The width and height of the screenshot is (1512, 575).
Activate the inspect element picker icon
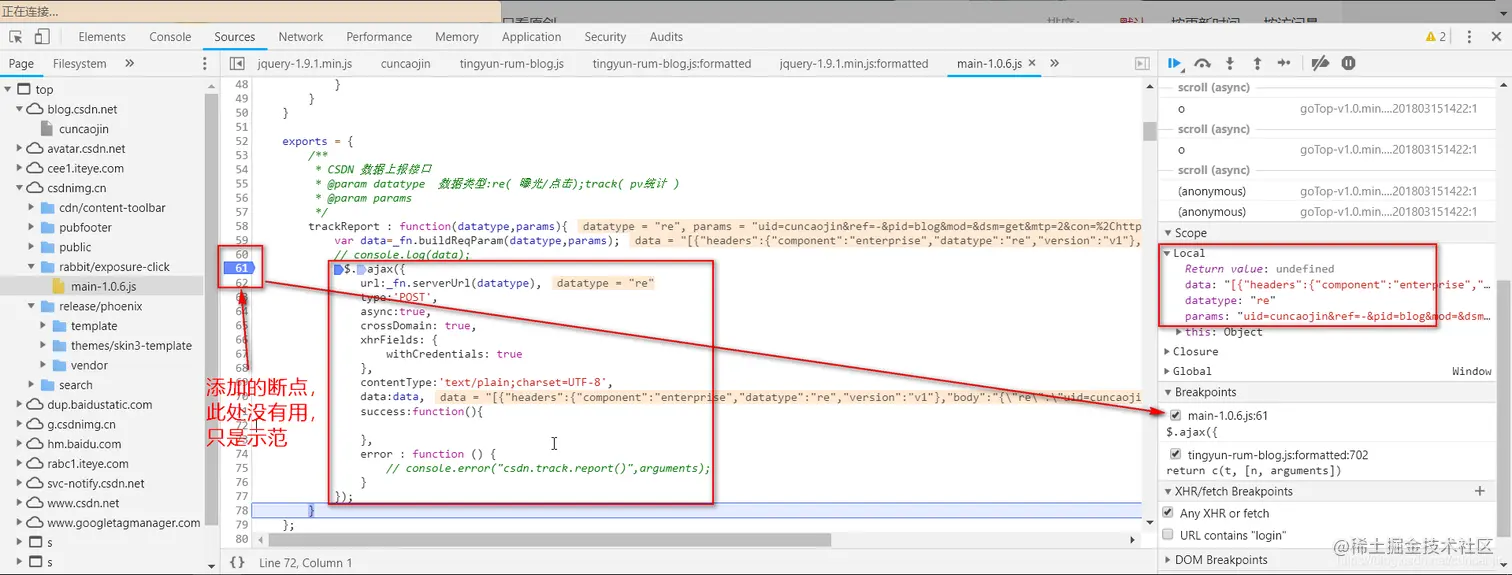(x=16, y=37)
